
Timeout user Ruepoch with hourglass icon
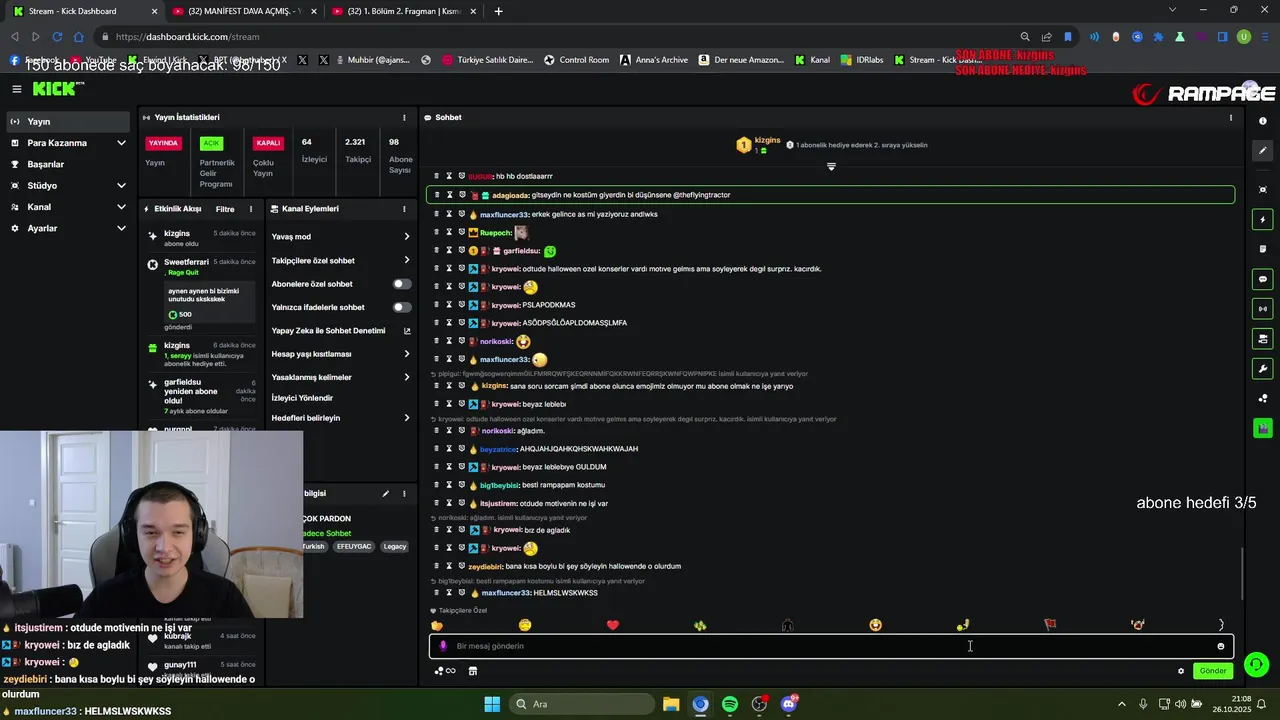point(449,232)
